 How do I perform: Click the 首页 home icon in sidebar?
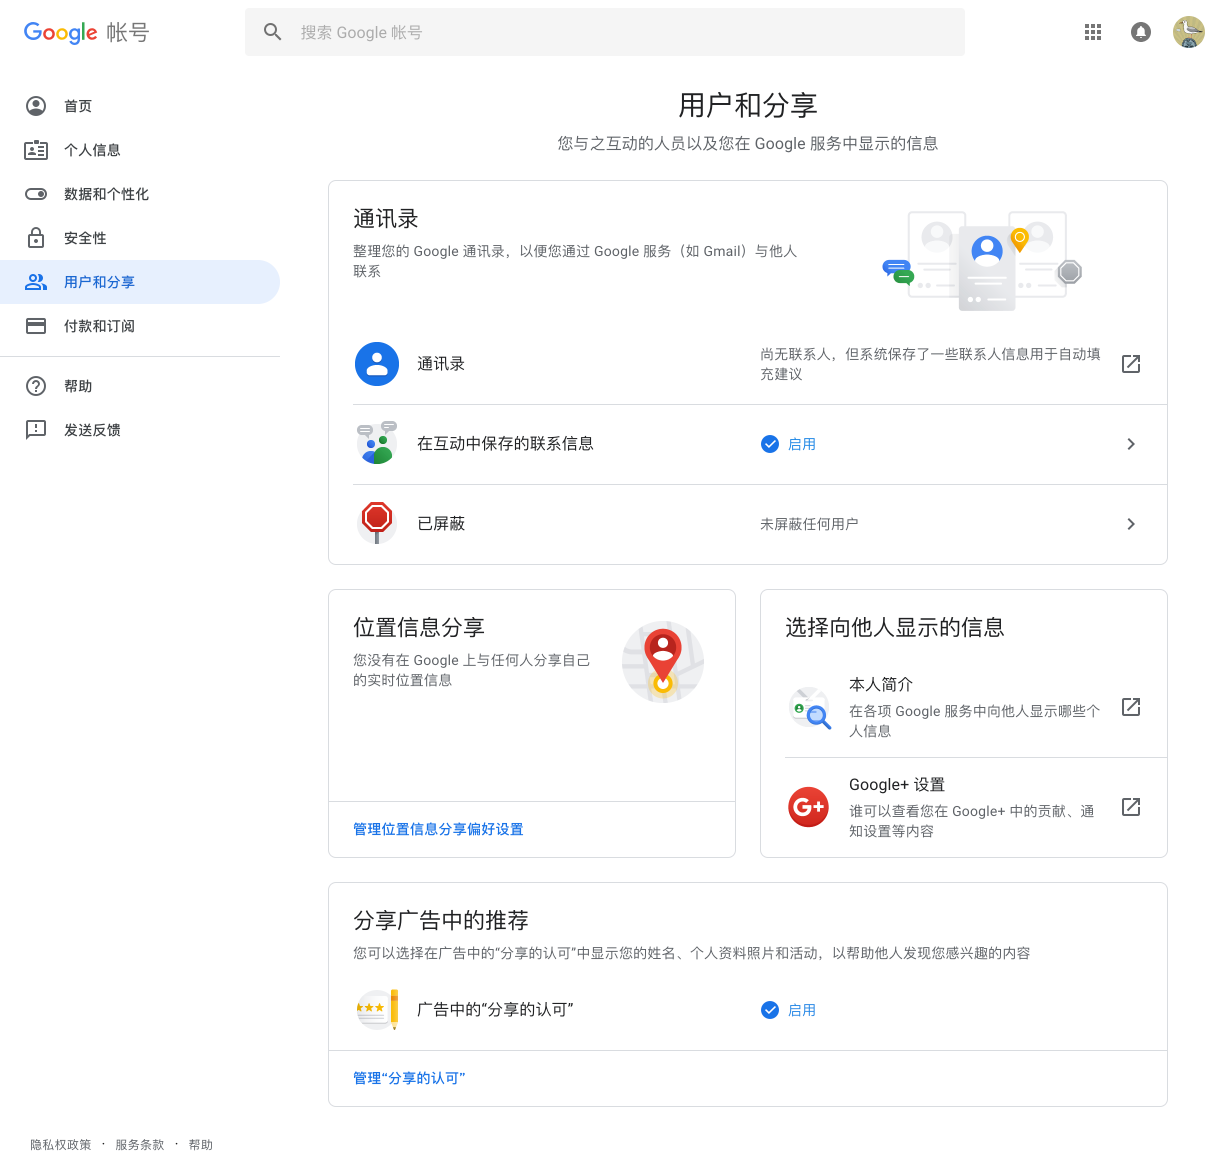36,106
